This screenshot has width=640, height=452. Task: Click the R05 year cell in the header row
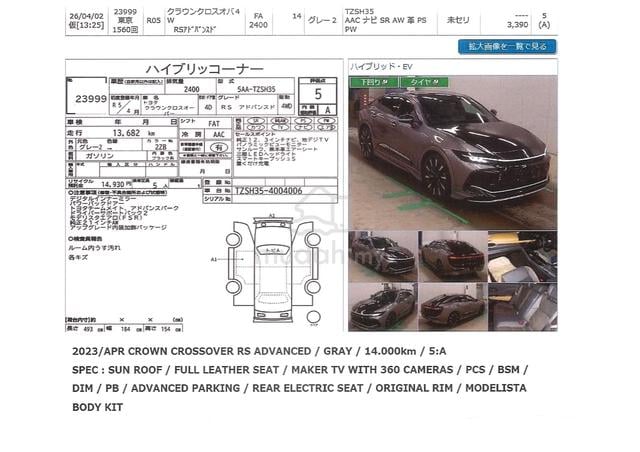point(153,20)
